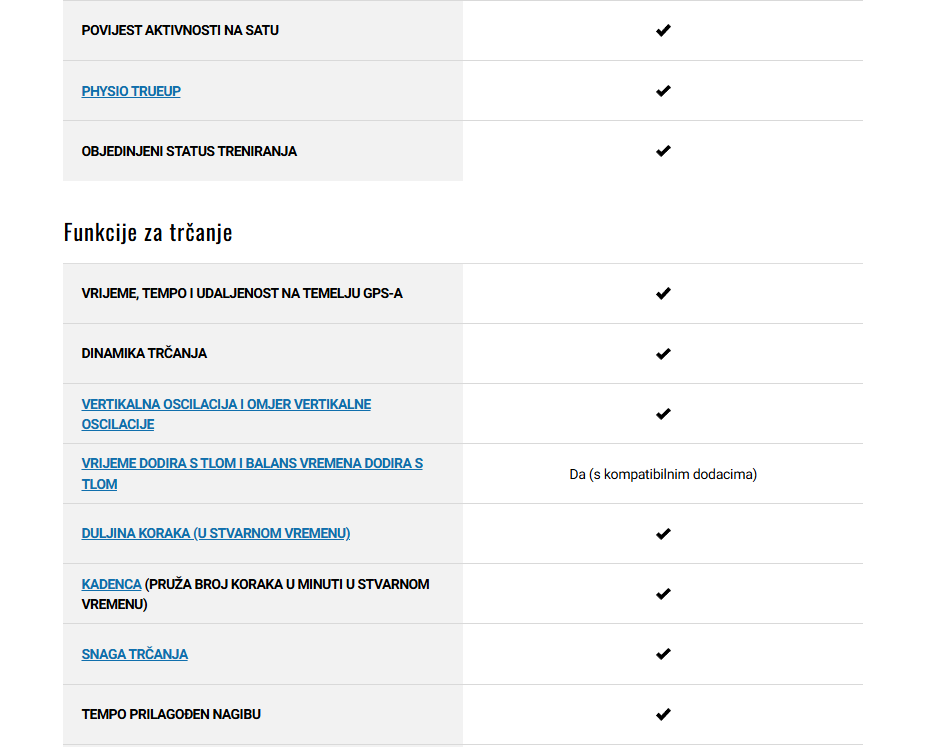
Task: Click checkmark in Kadenca row
Action: point(663,594)
